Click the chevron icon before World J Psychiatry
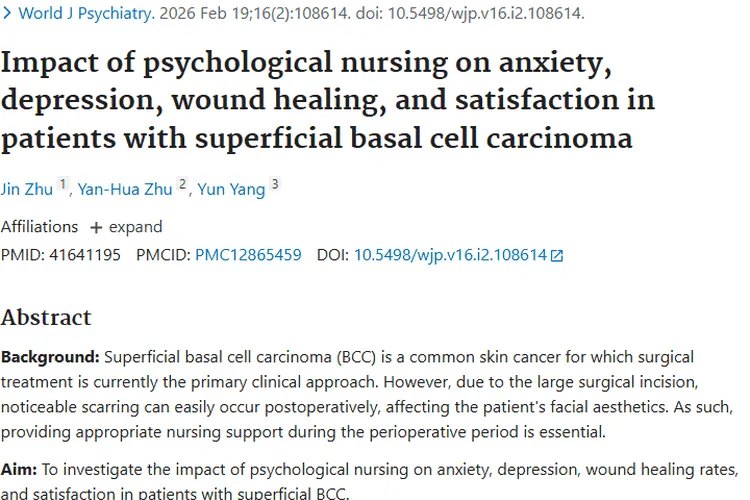 point(6,14)
